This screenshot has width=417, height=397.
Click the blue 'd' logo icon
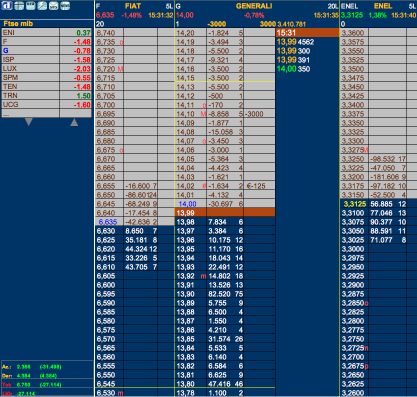click(7, 5)
